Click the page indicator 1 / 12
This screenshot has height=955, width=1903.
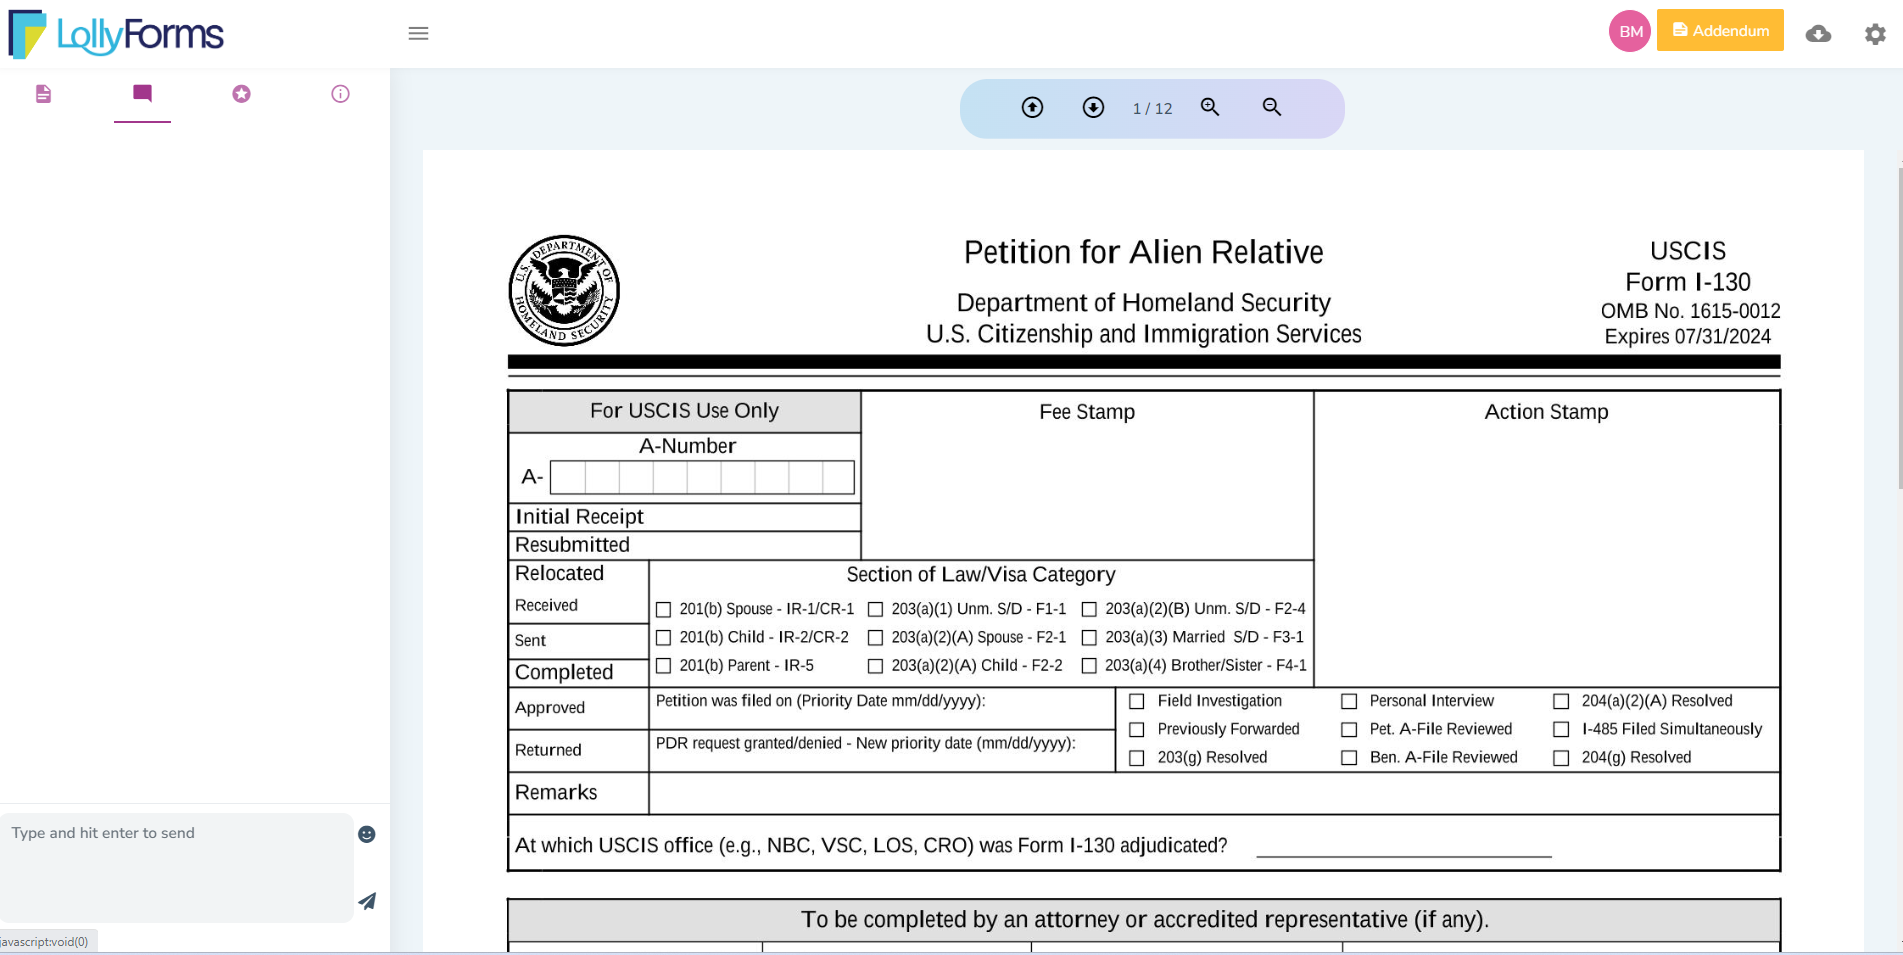pyautogui.click(x=1152, y=108)
